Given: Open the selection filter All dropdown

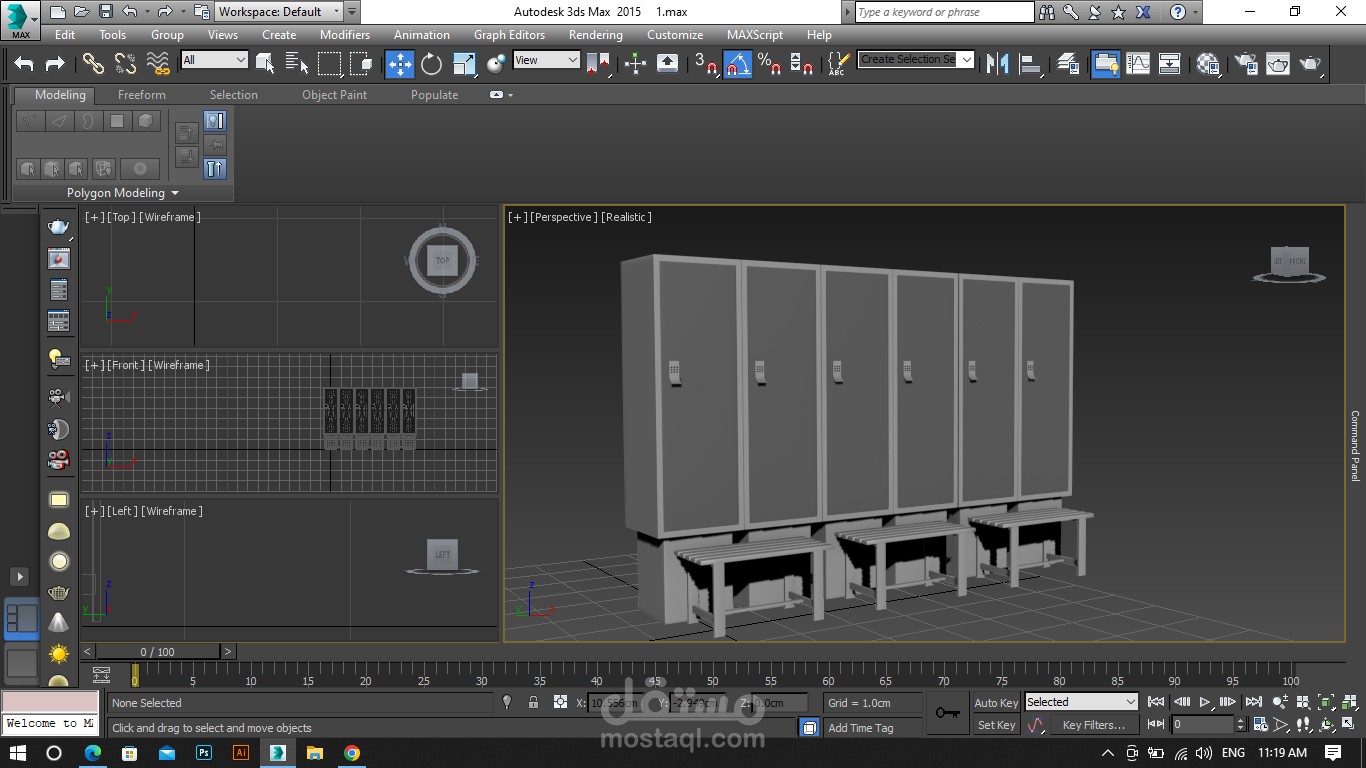Looking at the screenshot, I should click(214, 60).
